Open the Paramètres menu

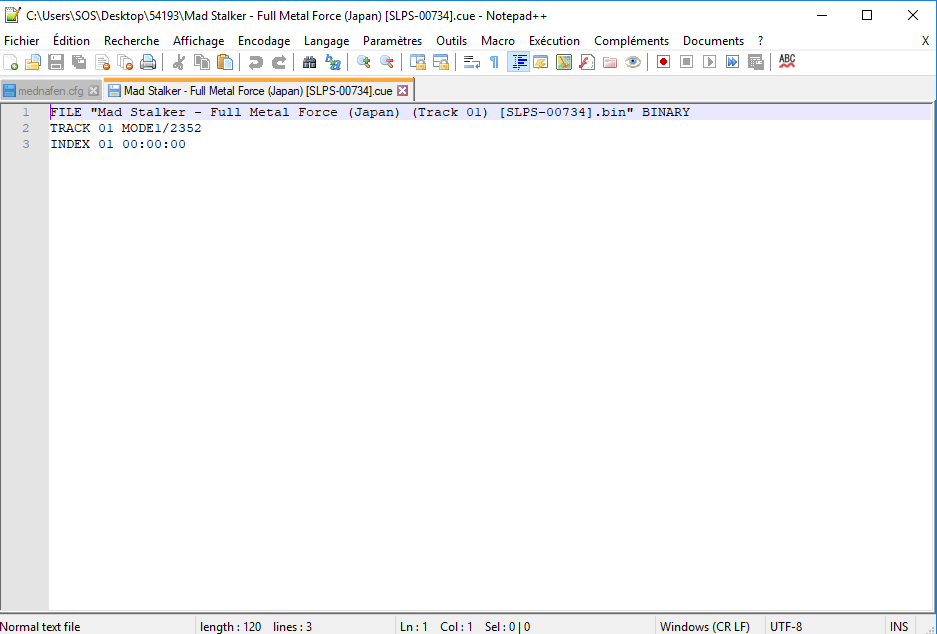393,41
